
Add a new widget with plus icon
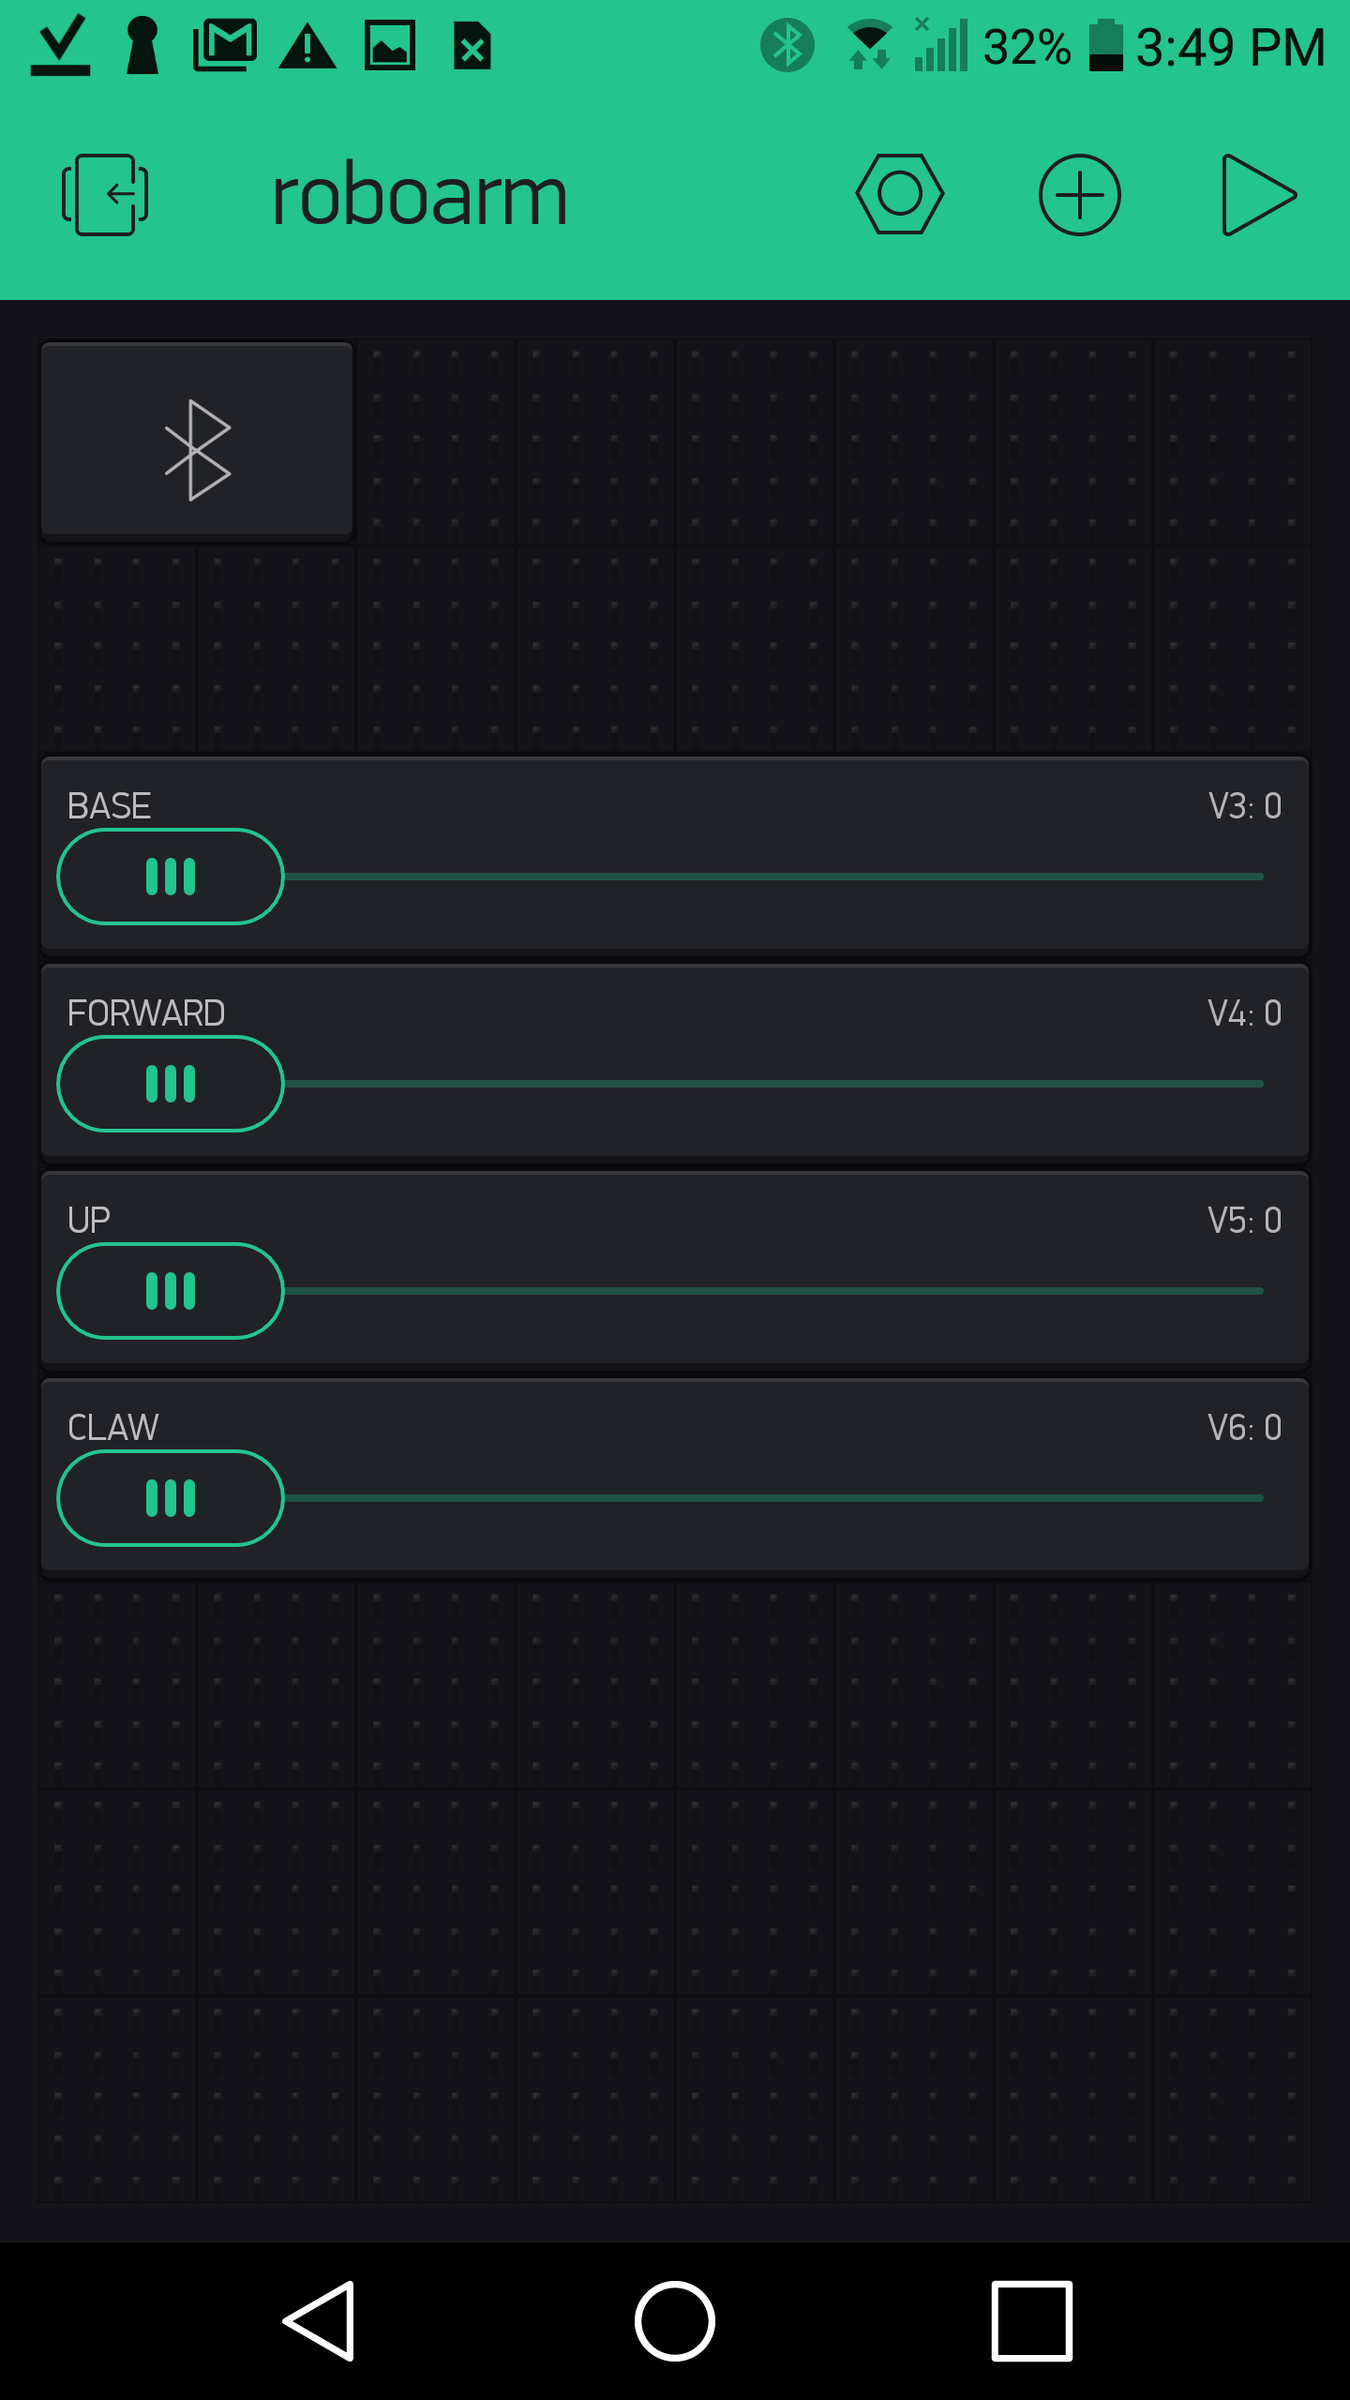coord(1079,195)
